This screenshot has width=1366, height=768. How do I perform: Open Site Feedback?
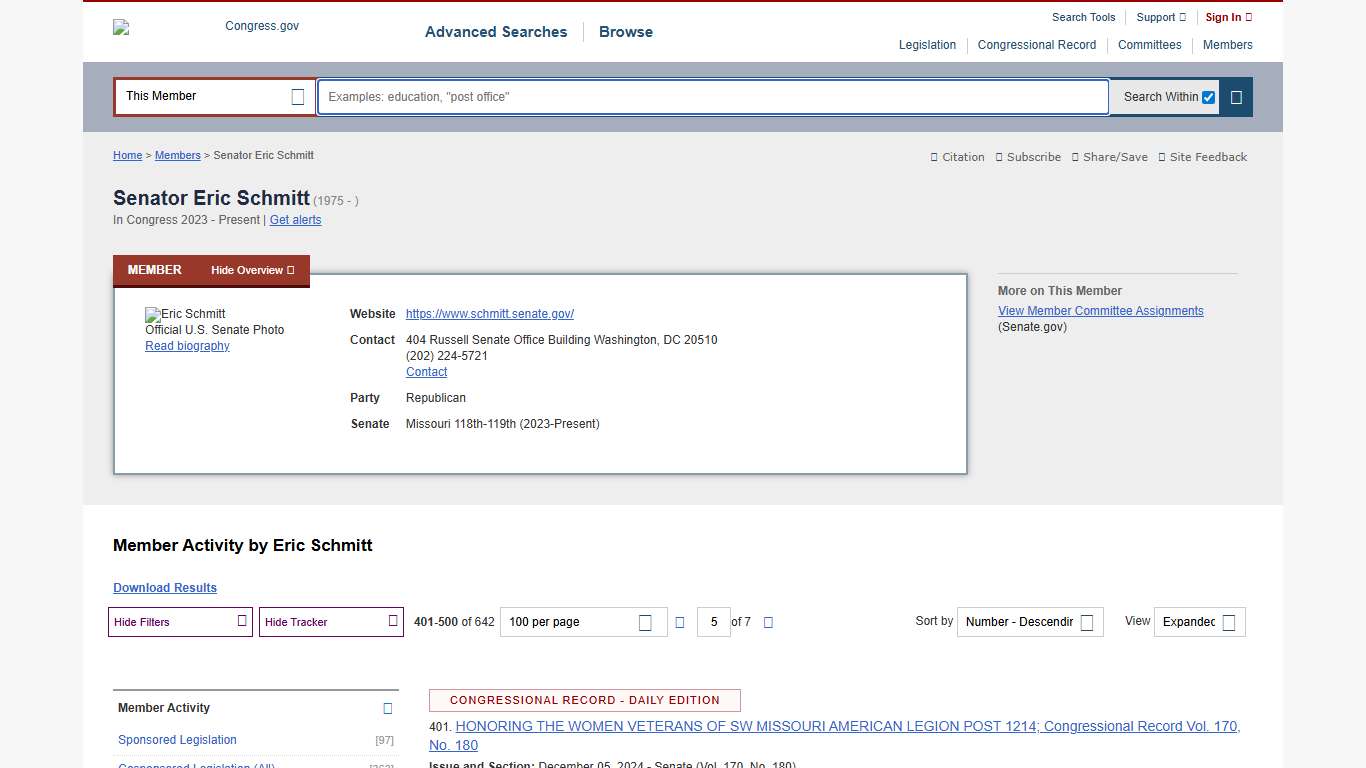1202,157
